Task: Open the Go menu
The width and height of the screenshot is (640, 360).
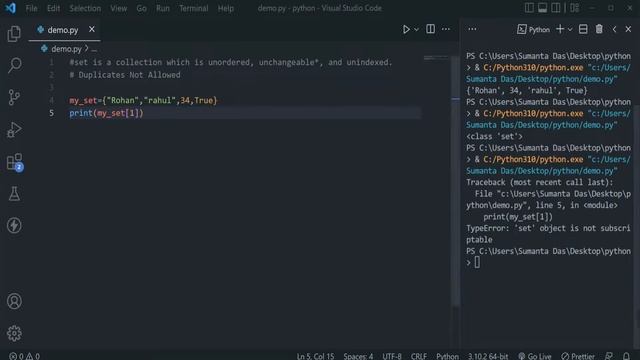Action: (x=141, y=8)
